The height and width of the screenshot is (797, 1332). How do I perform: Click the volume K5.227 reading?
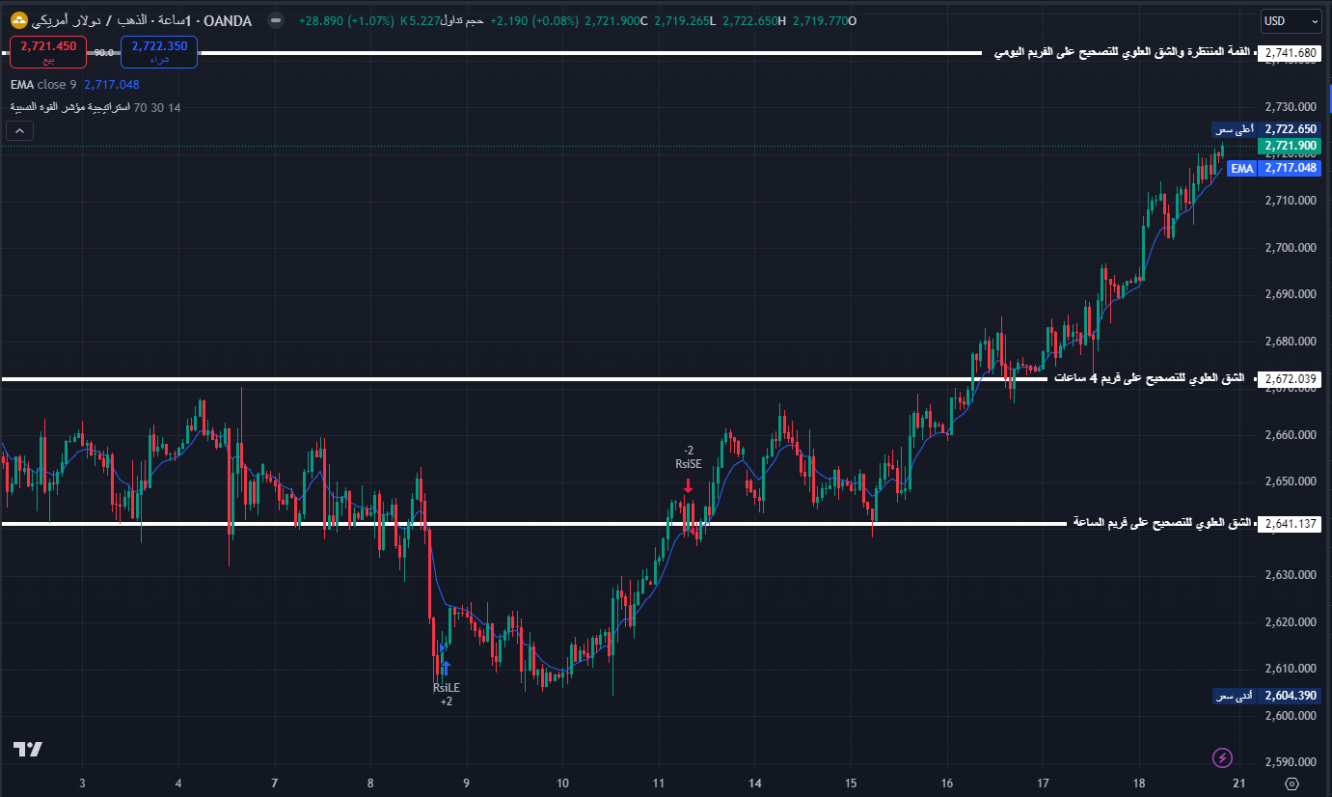point(420,20)
